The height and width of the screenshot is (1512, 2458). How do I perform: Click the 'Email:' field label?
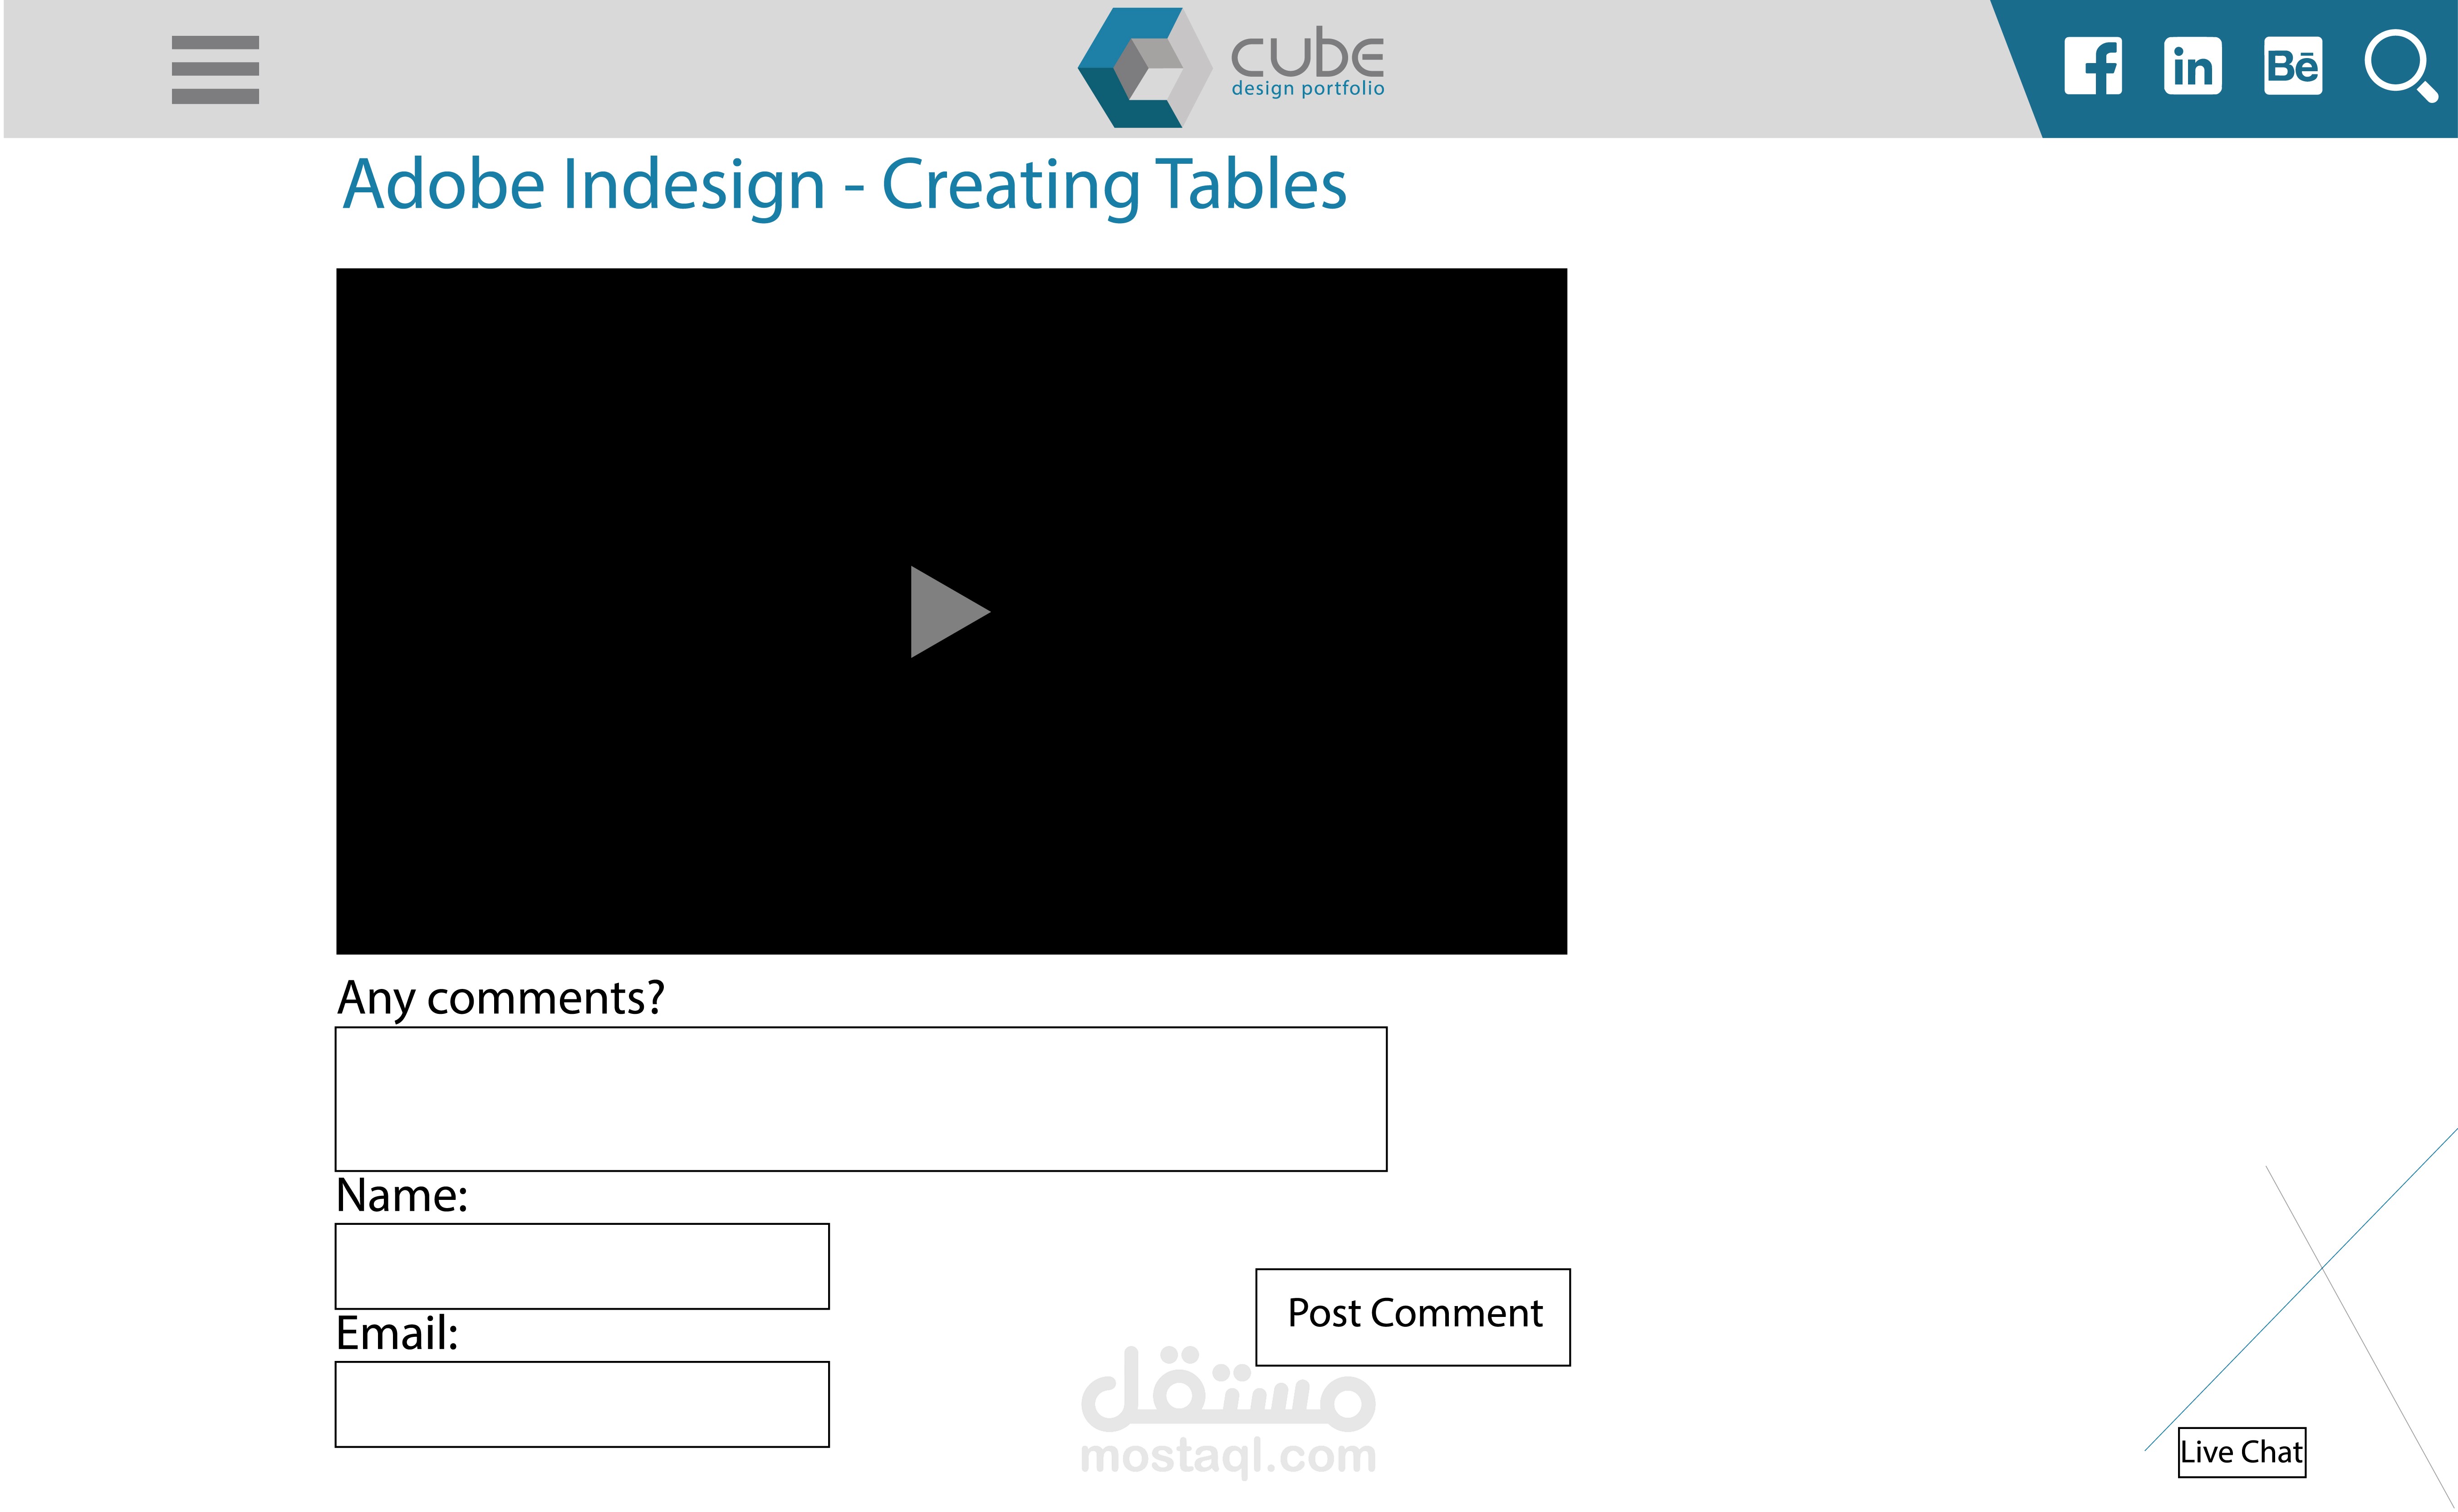(x=397, y=1333)
